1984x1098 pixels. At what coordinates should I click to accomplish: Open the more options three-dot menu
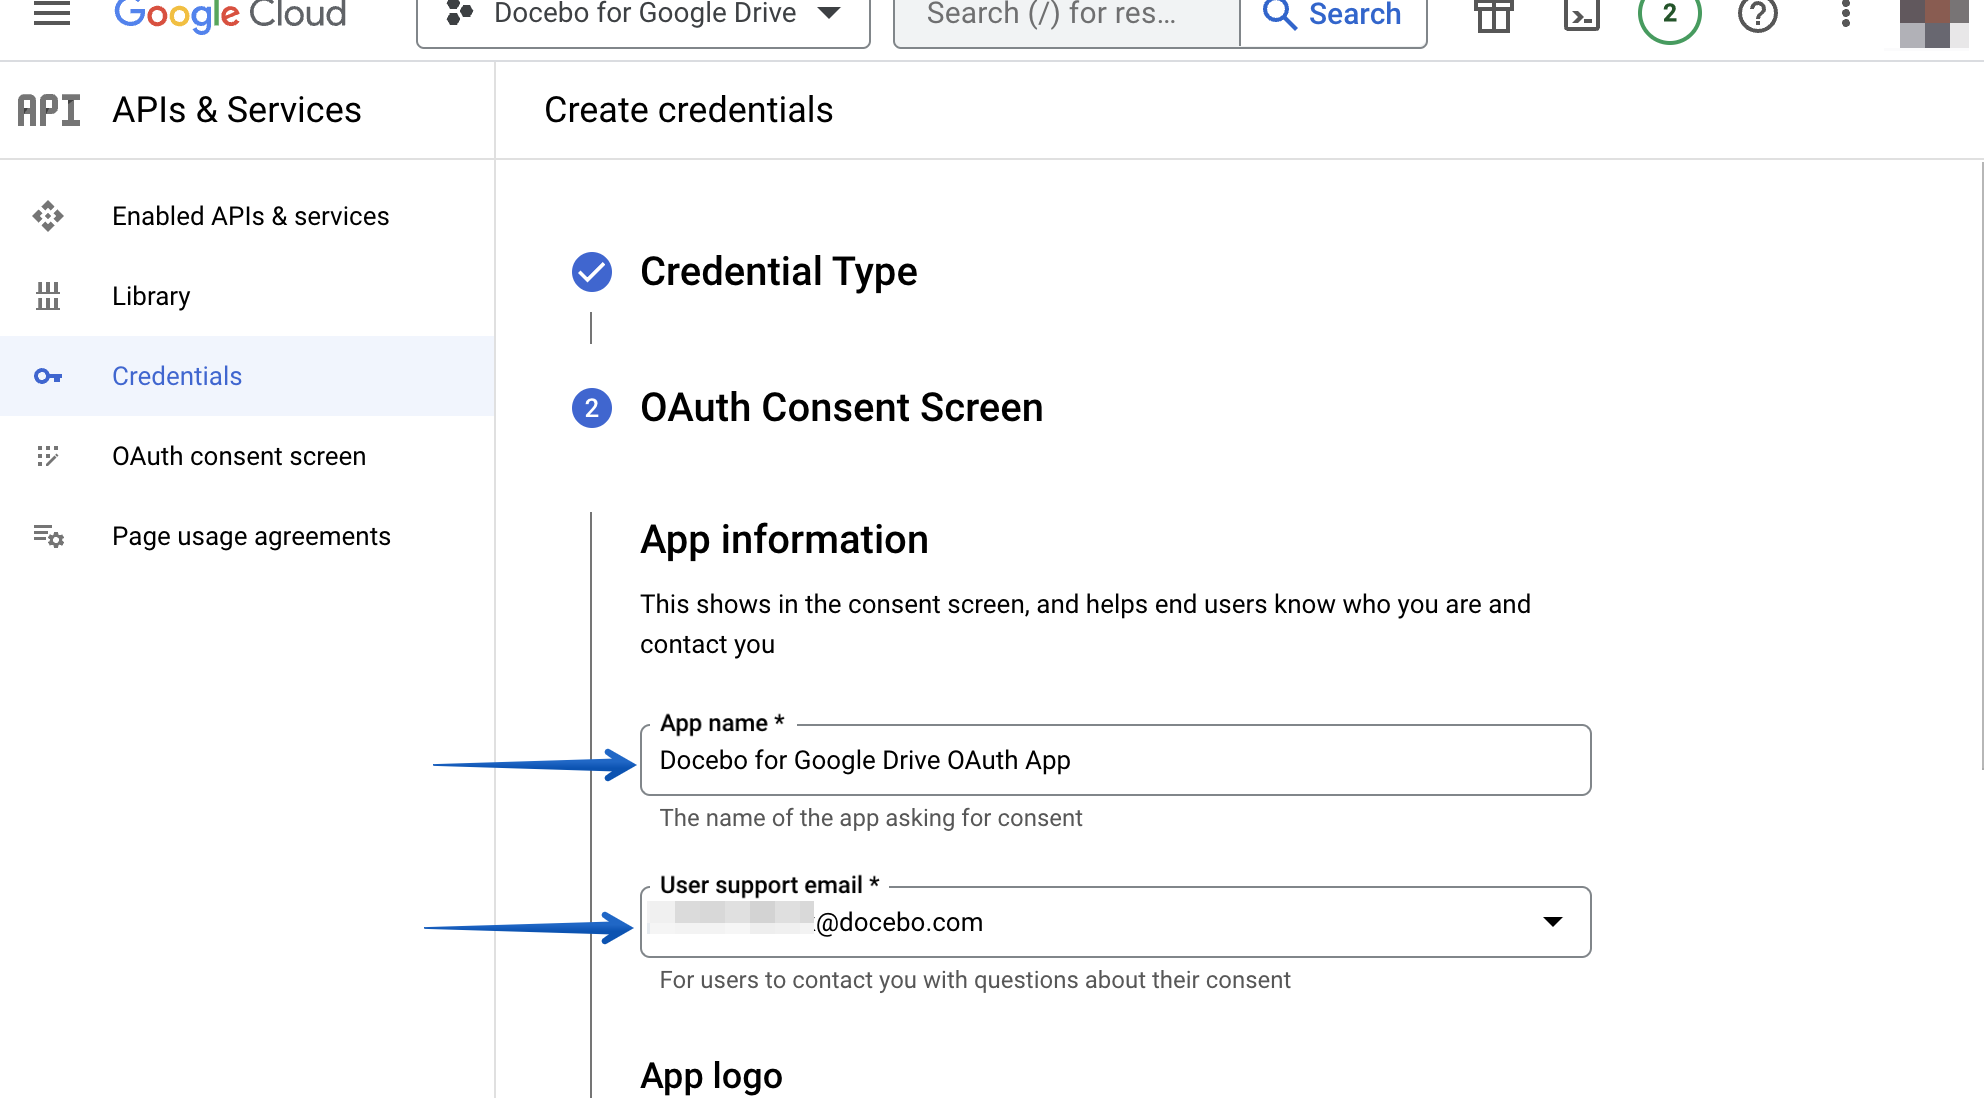(x=1844, y=15)
